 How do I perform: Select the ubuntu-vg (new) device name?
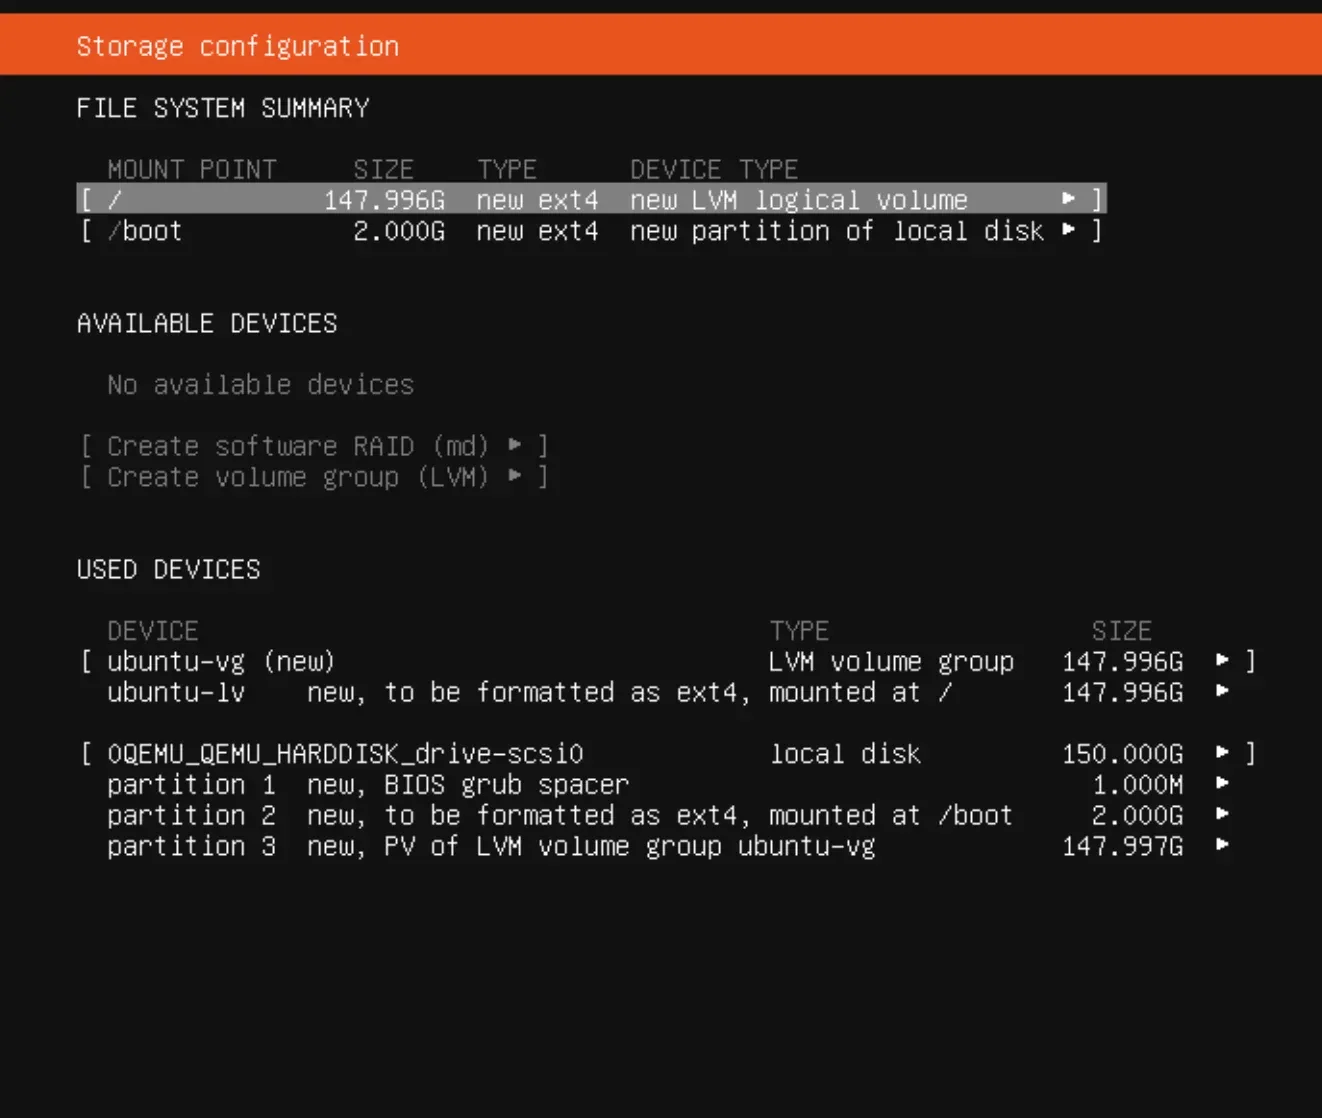pyautogui.click(x=221, y=661)
